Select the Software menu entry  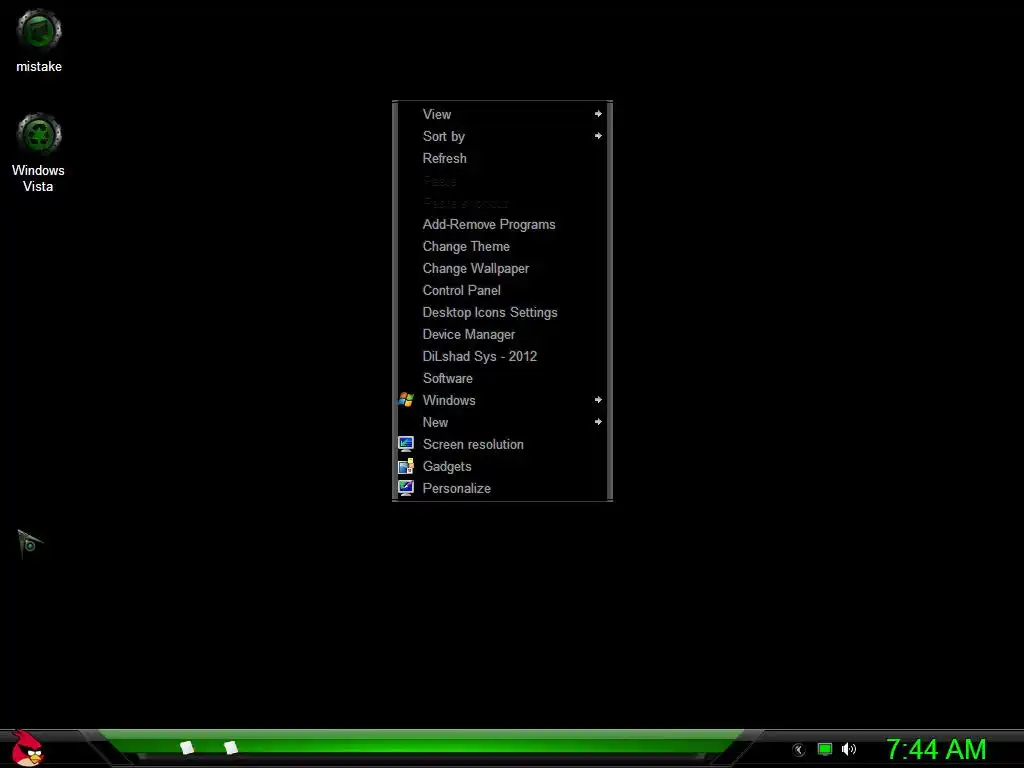[x=502, y=379]
